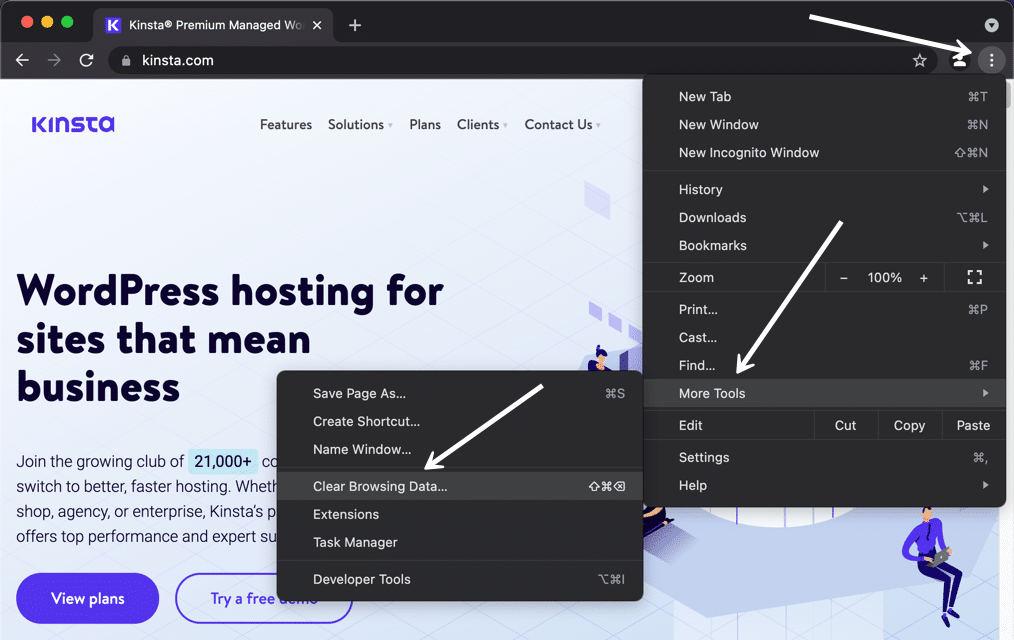Open a new tab with plus icon
The image size is (1014, 640).
tap(355, 25)
